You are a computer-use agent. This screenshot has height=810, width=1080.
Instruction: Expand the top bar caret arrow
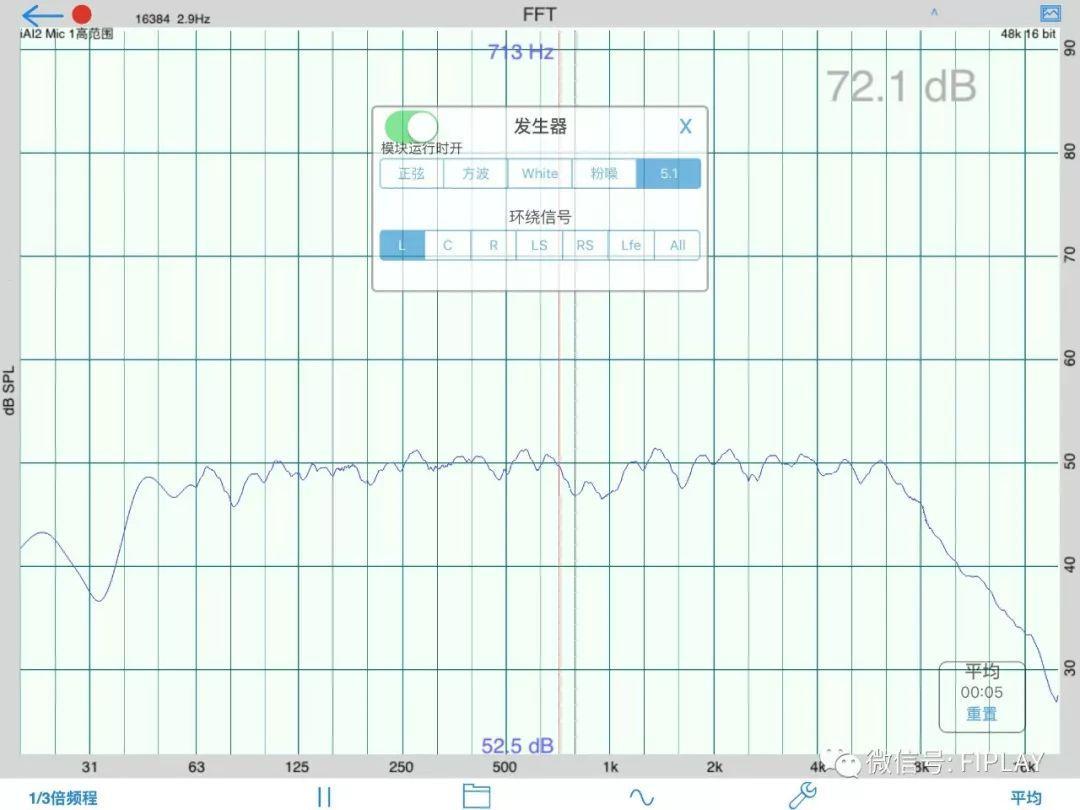tap(934, 13)
